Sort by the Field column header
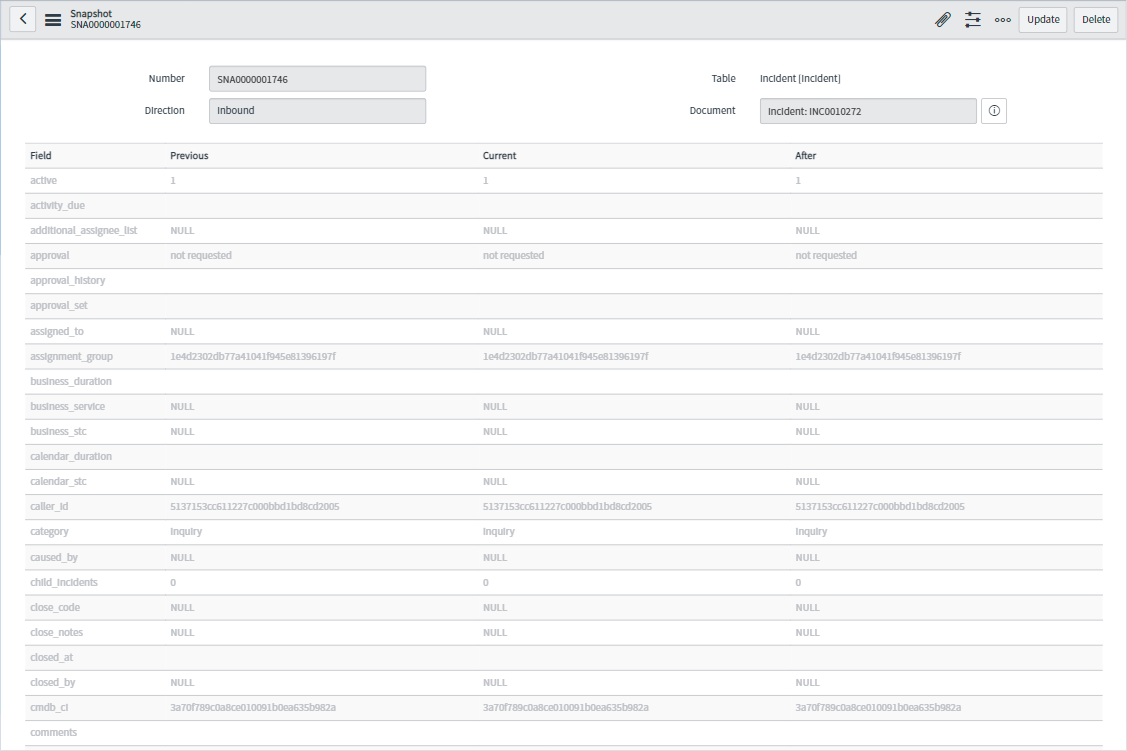1127x751 pixels. pyautogui.click(x=40, y=155)
